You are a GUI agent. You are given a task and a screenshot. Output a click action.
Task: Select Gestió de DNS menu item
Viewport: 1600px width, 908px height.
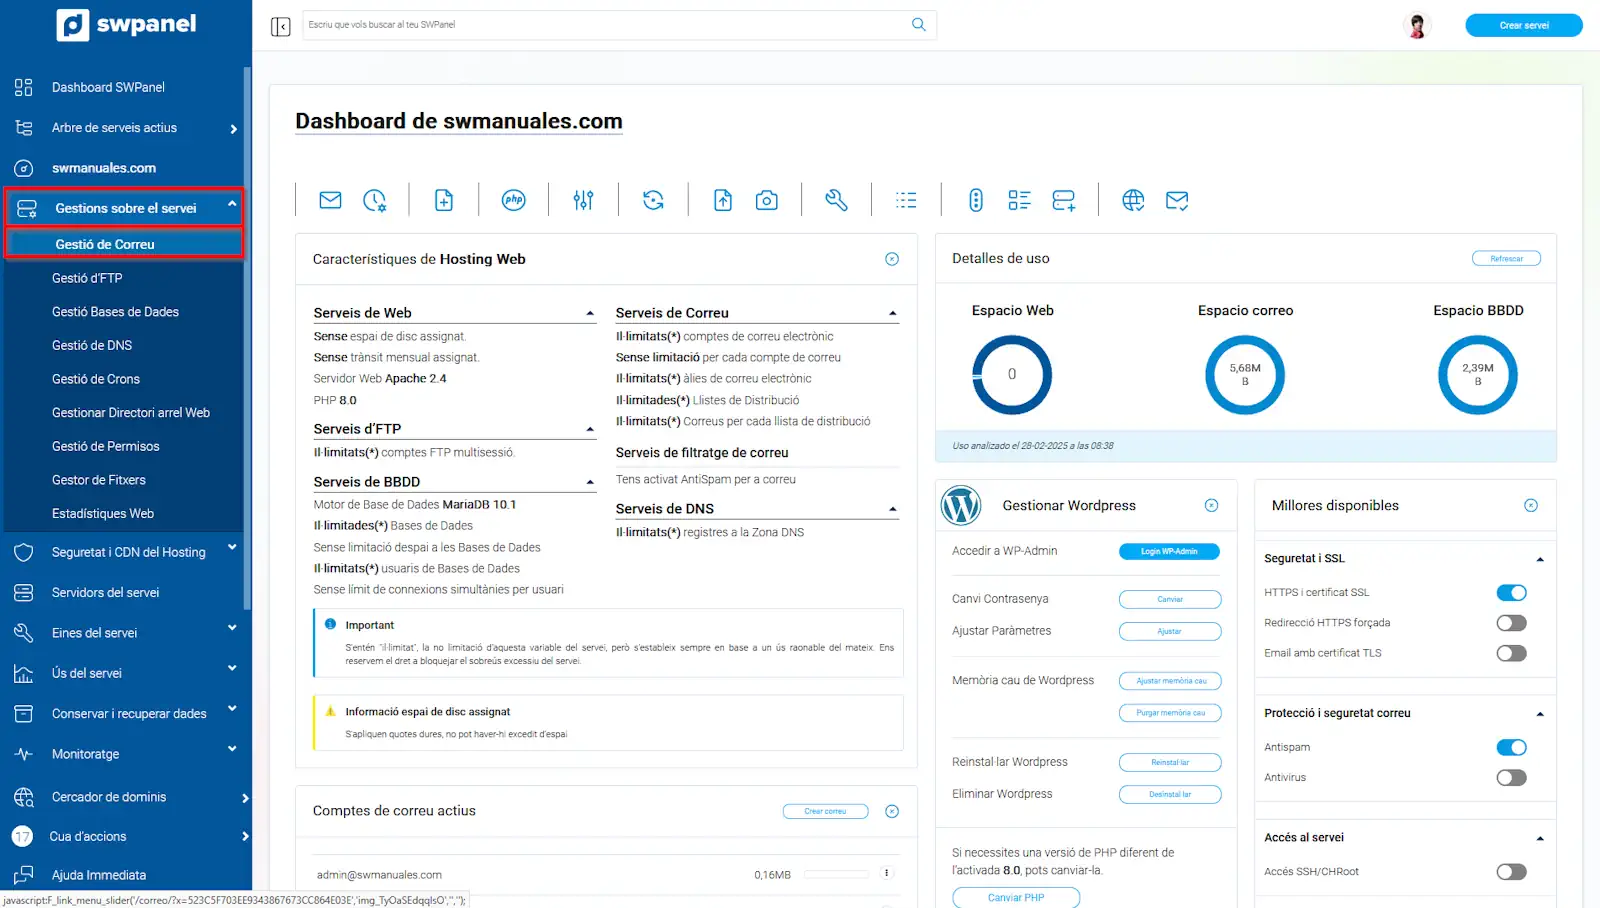[92, 345]
